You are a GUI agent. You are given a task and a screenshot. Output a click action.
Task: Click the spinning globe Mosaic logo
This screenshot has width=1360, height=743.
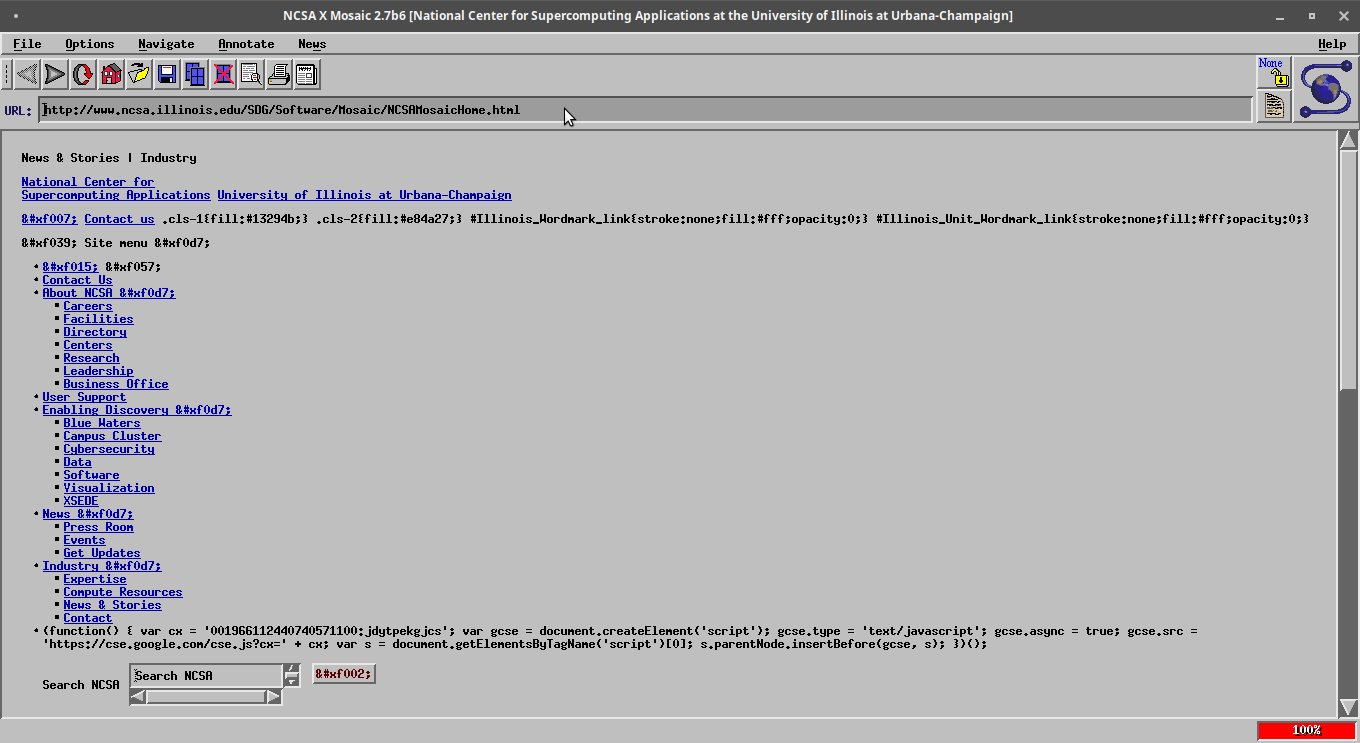click(x=1326, y=90)
